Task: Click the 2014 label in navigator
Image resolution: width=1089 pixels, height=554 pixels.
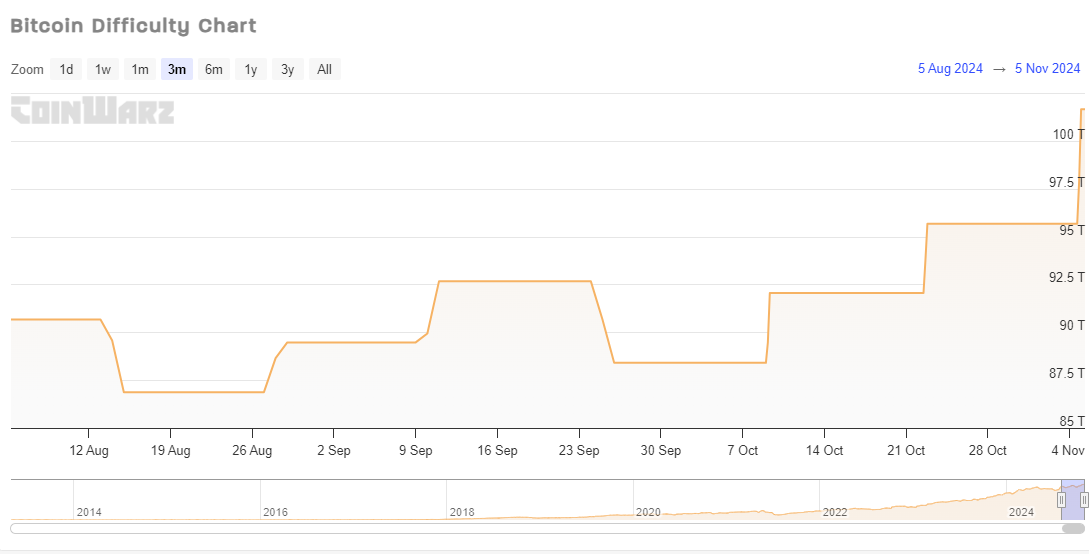Action: [88, 512]
